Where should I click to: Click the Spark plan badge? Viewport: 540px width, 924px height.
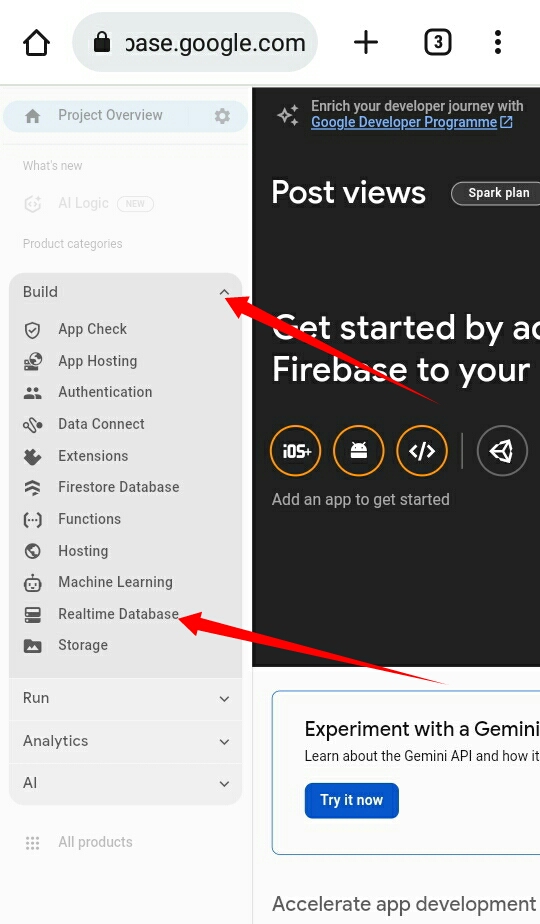pos(498,193)
